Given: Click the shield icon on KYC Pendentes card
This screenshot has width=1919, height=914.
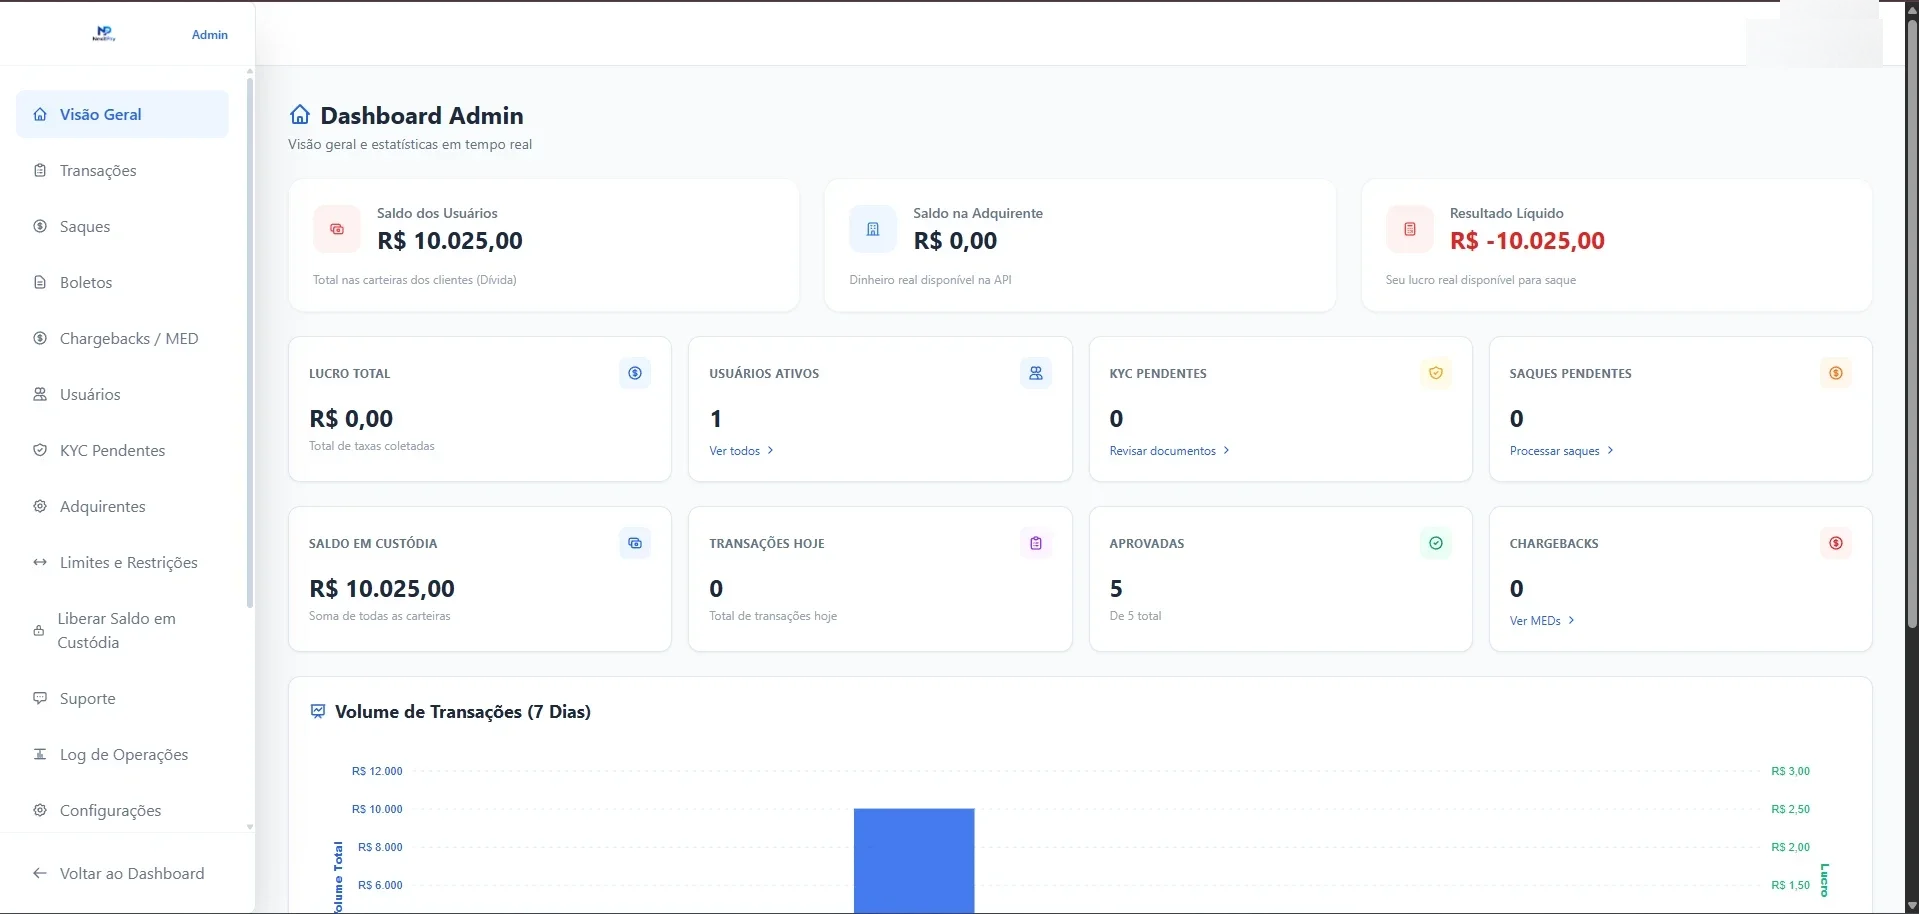Looking at the screenshot, I should pos(1436,373).
